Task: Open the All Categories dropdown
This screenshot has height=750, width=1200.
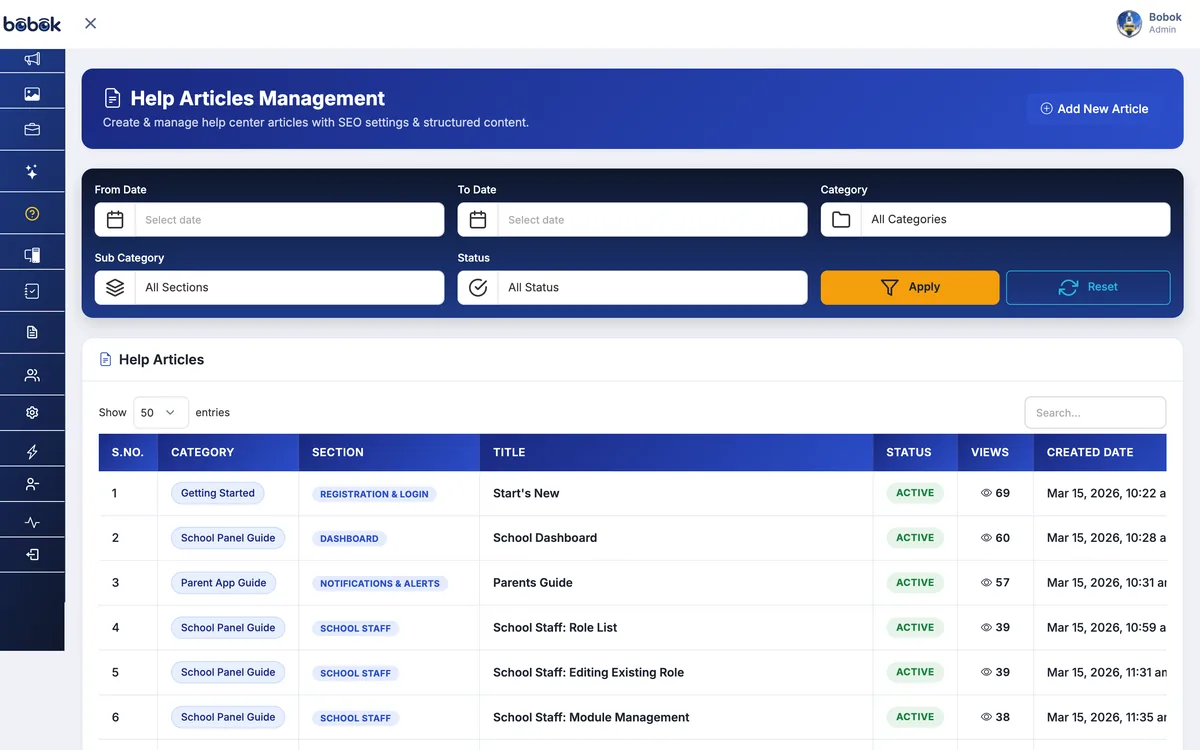Action: pyautogui.click(x=1015, y=220)
